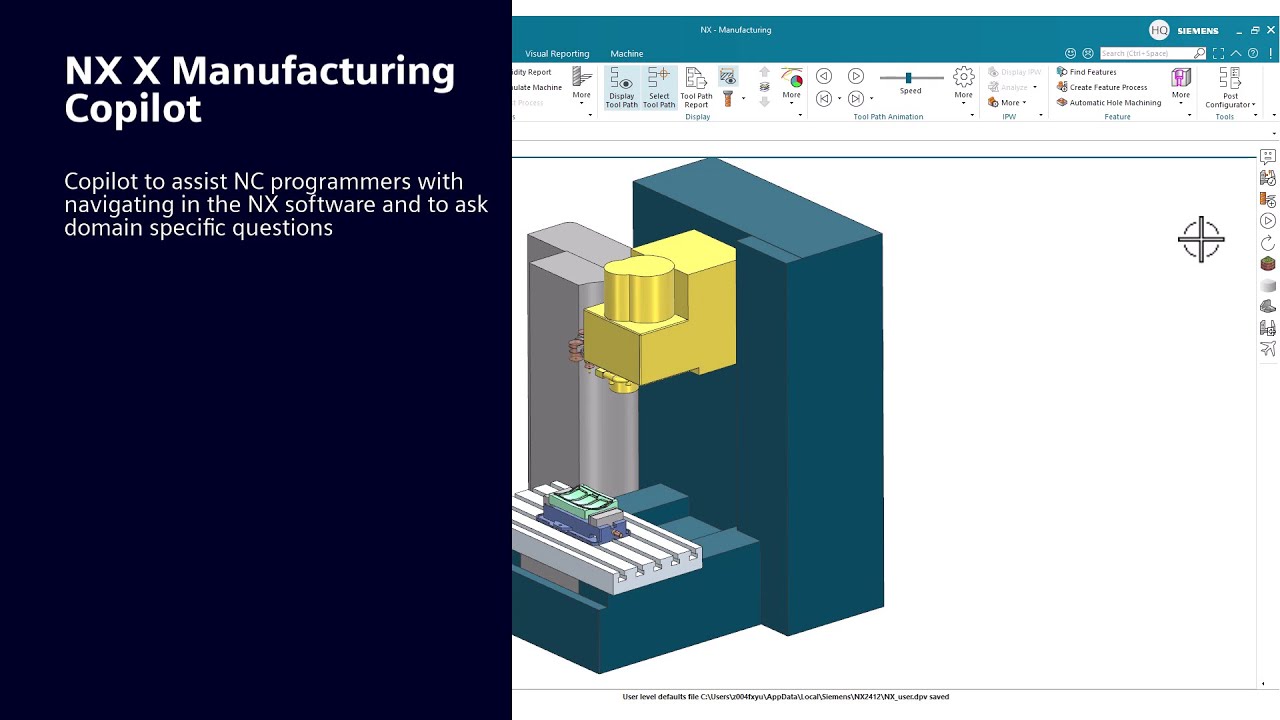Expand the Tool Path Animation group arrow
Screen dimensions: 1280x720
coord(972,116)
